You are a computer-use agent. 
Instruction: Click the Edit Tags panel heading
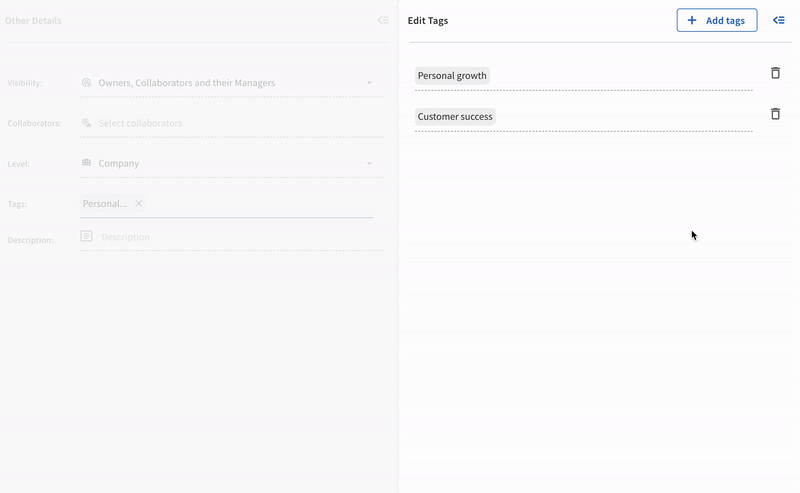(x=428, y=20)
